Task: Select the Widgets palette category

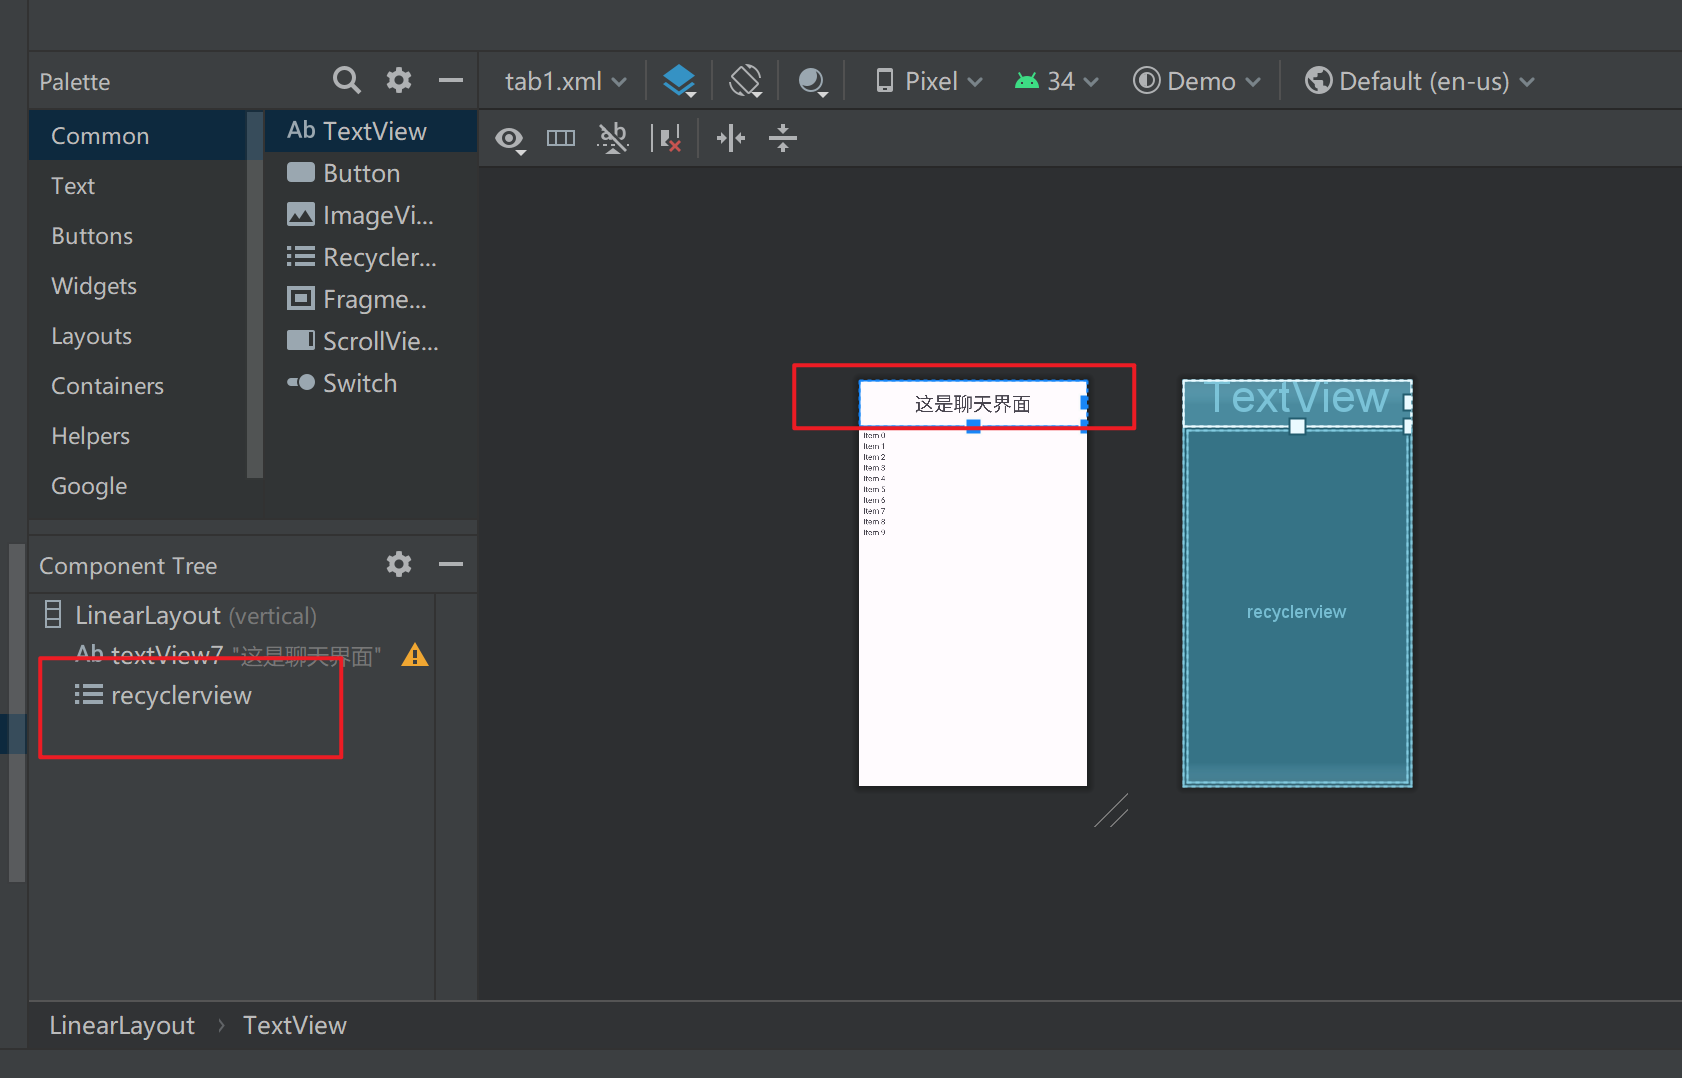Action: (138, 286)
